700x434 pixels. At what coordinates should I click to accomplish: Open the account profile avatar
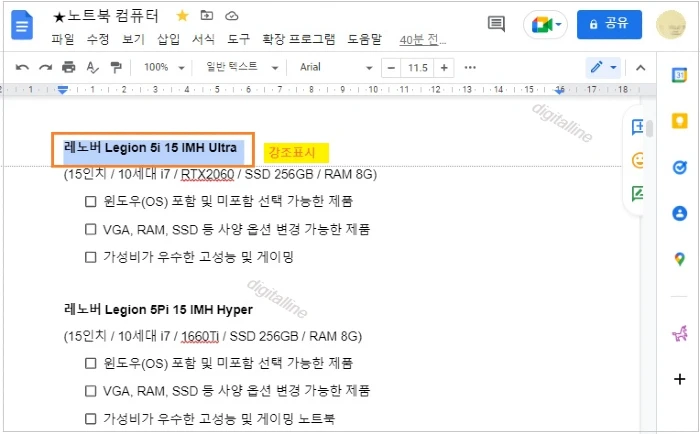click(671, 25)
